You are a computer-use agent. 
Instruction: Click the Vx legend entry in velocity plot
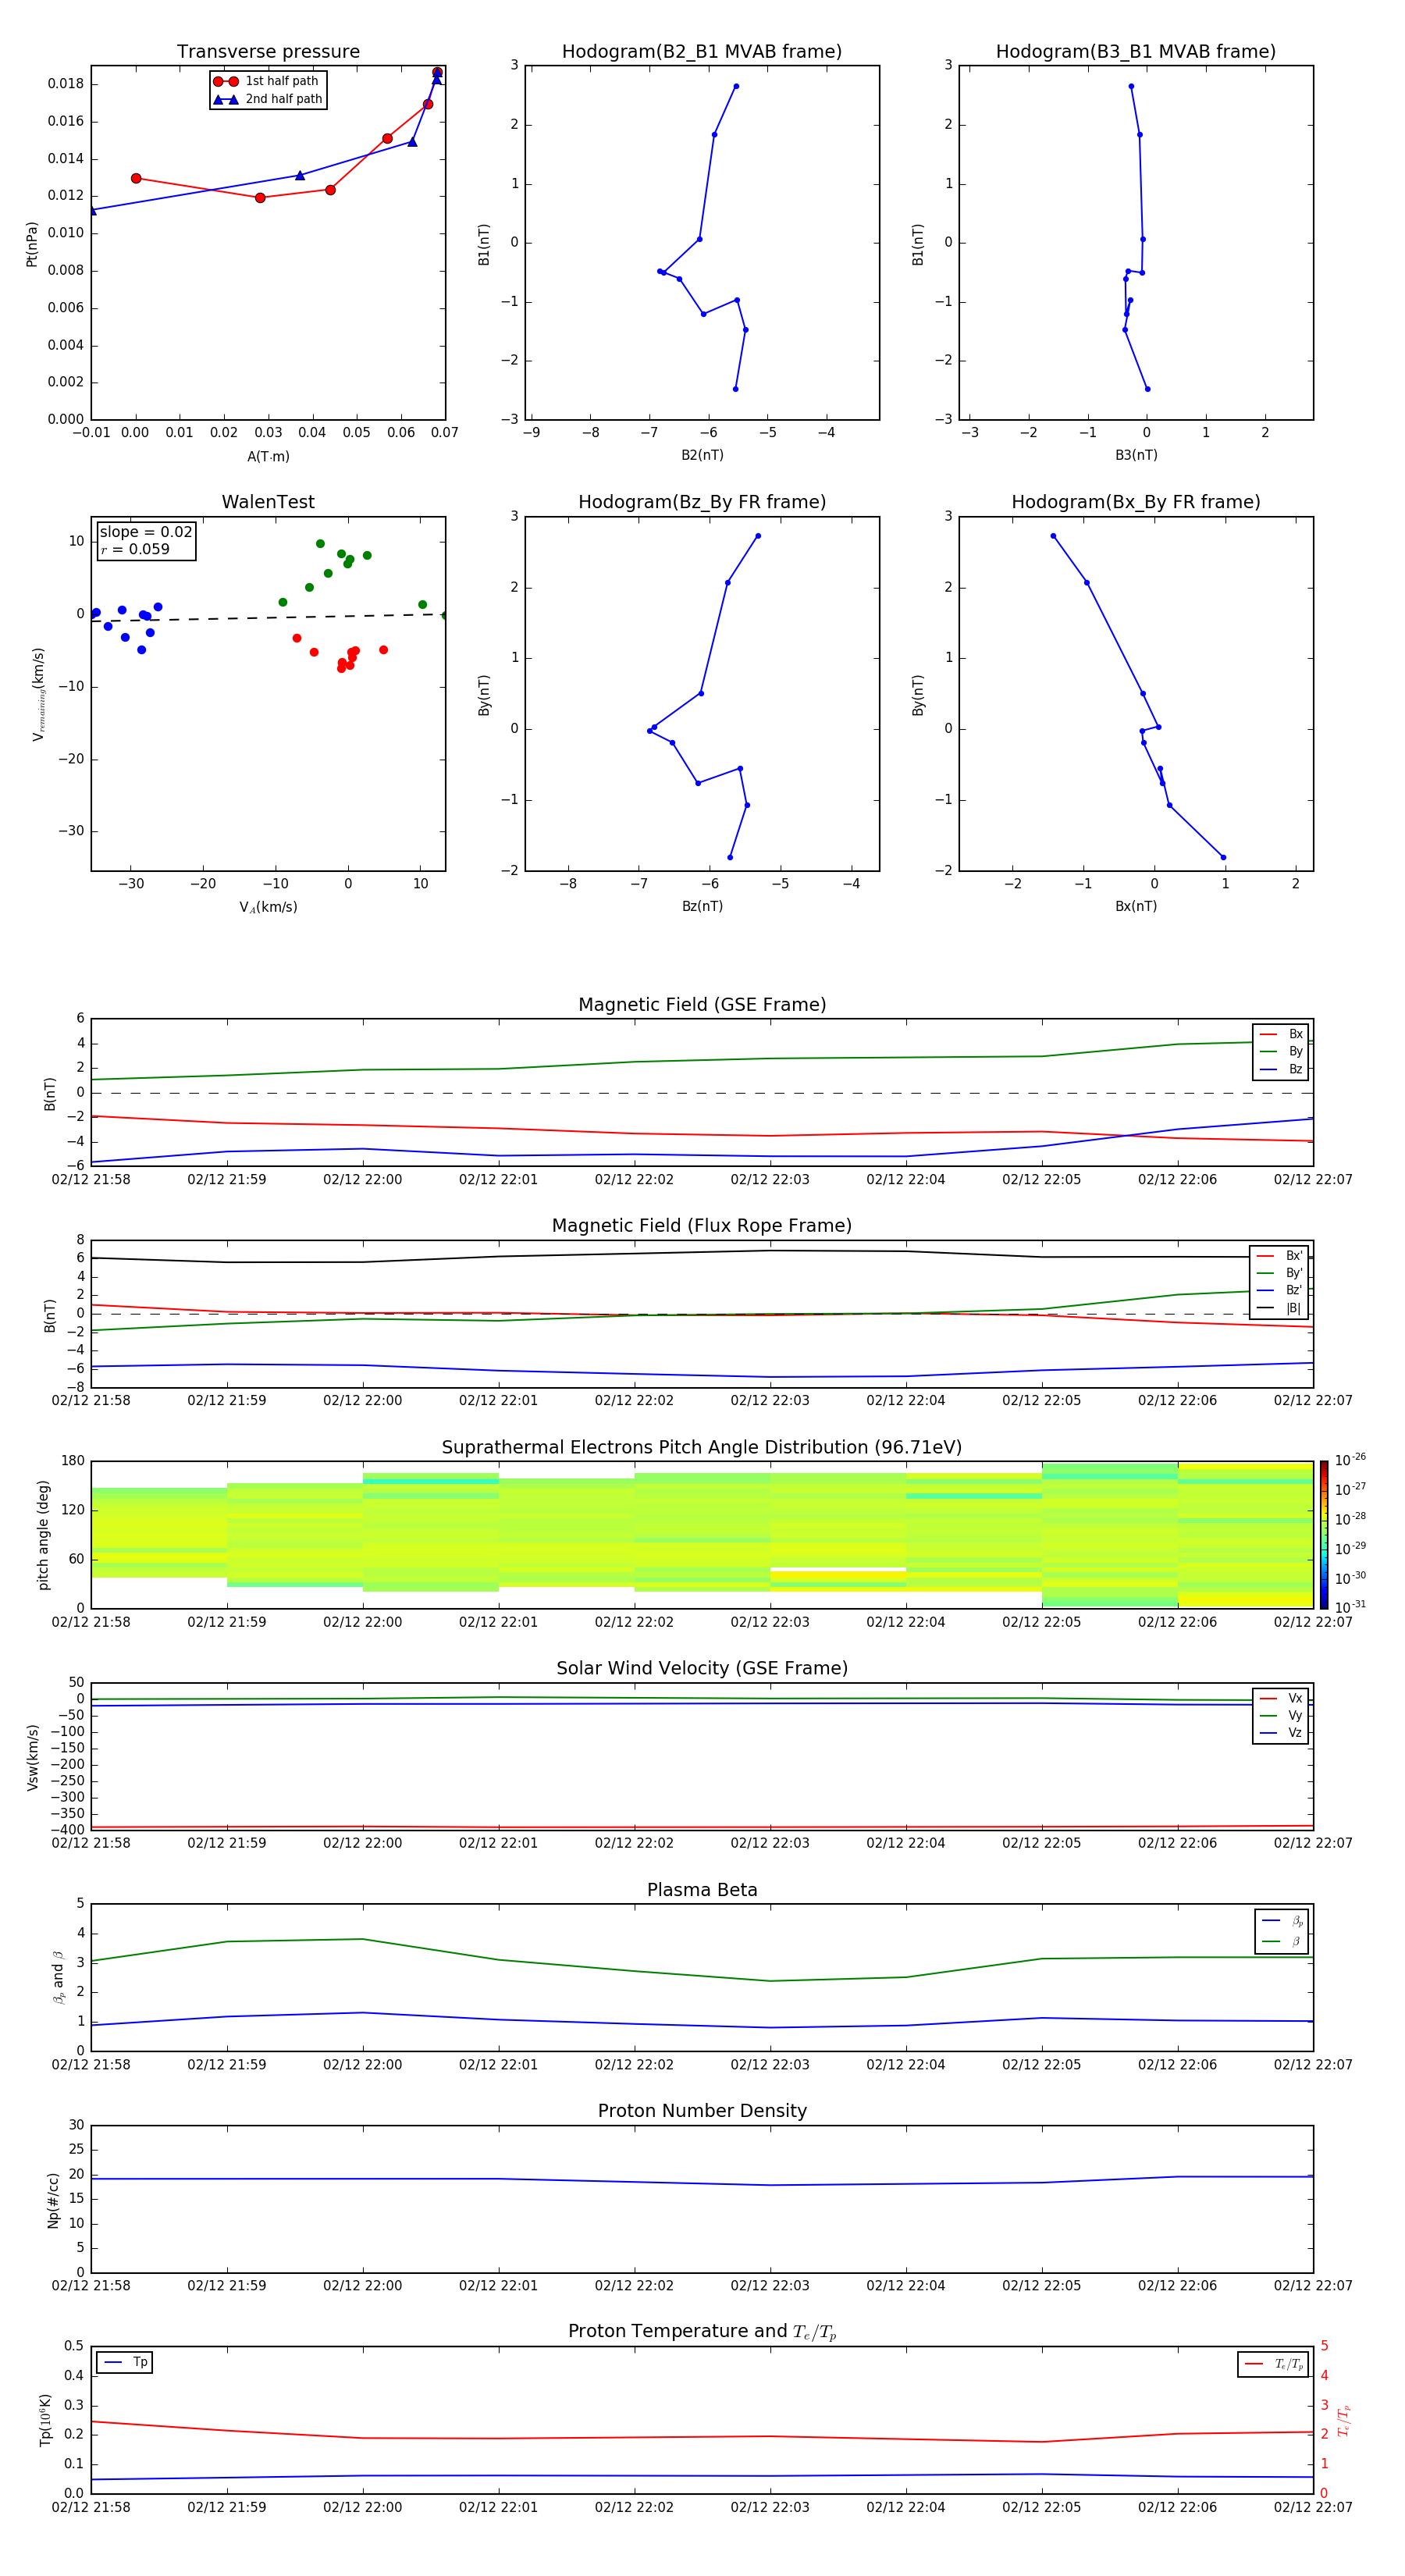[x=1281, y=1698]
